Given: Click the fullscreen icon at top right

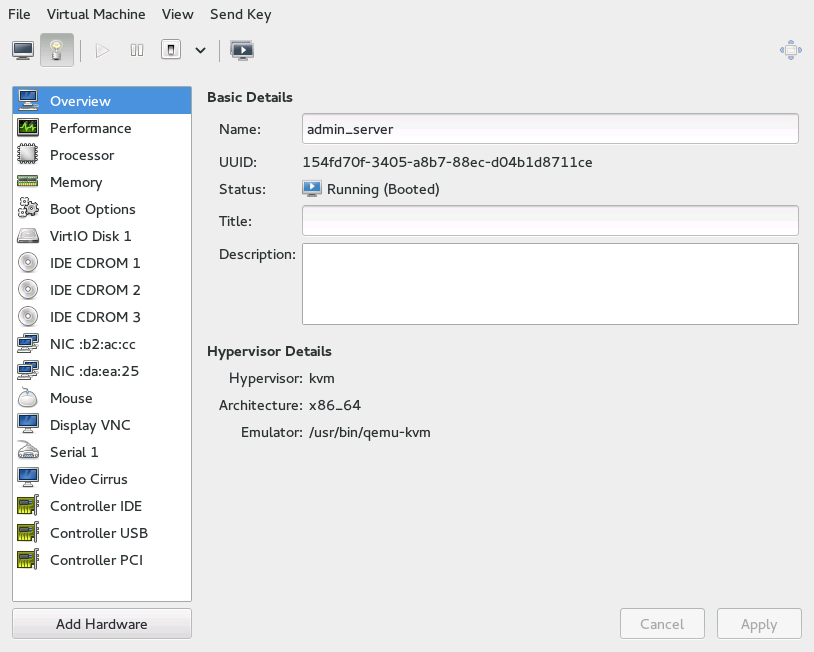Looking at the screenshot, I should (x=790, y=50).
